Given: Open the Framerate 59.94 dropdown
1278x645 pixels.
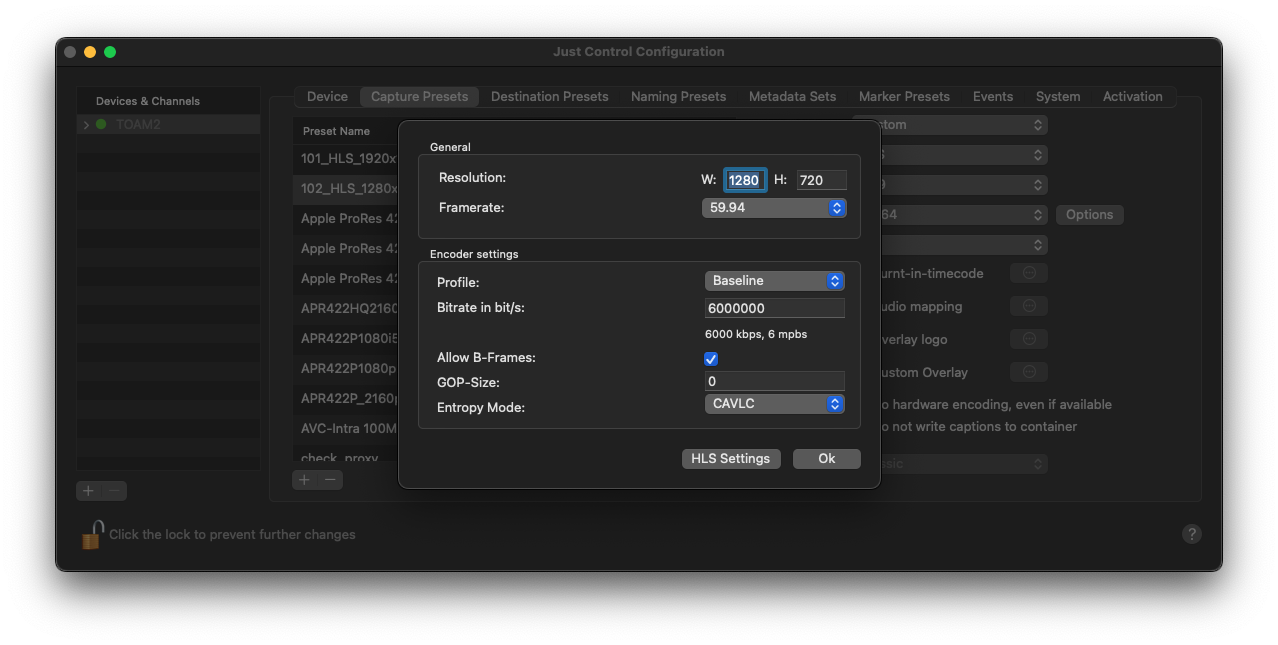Looking at the screenshot, I should click(x=775, y=208).
